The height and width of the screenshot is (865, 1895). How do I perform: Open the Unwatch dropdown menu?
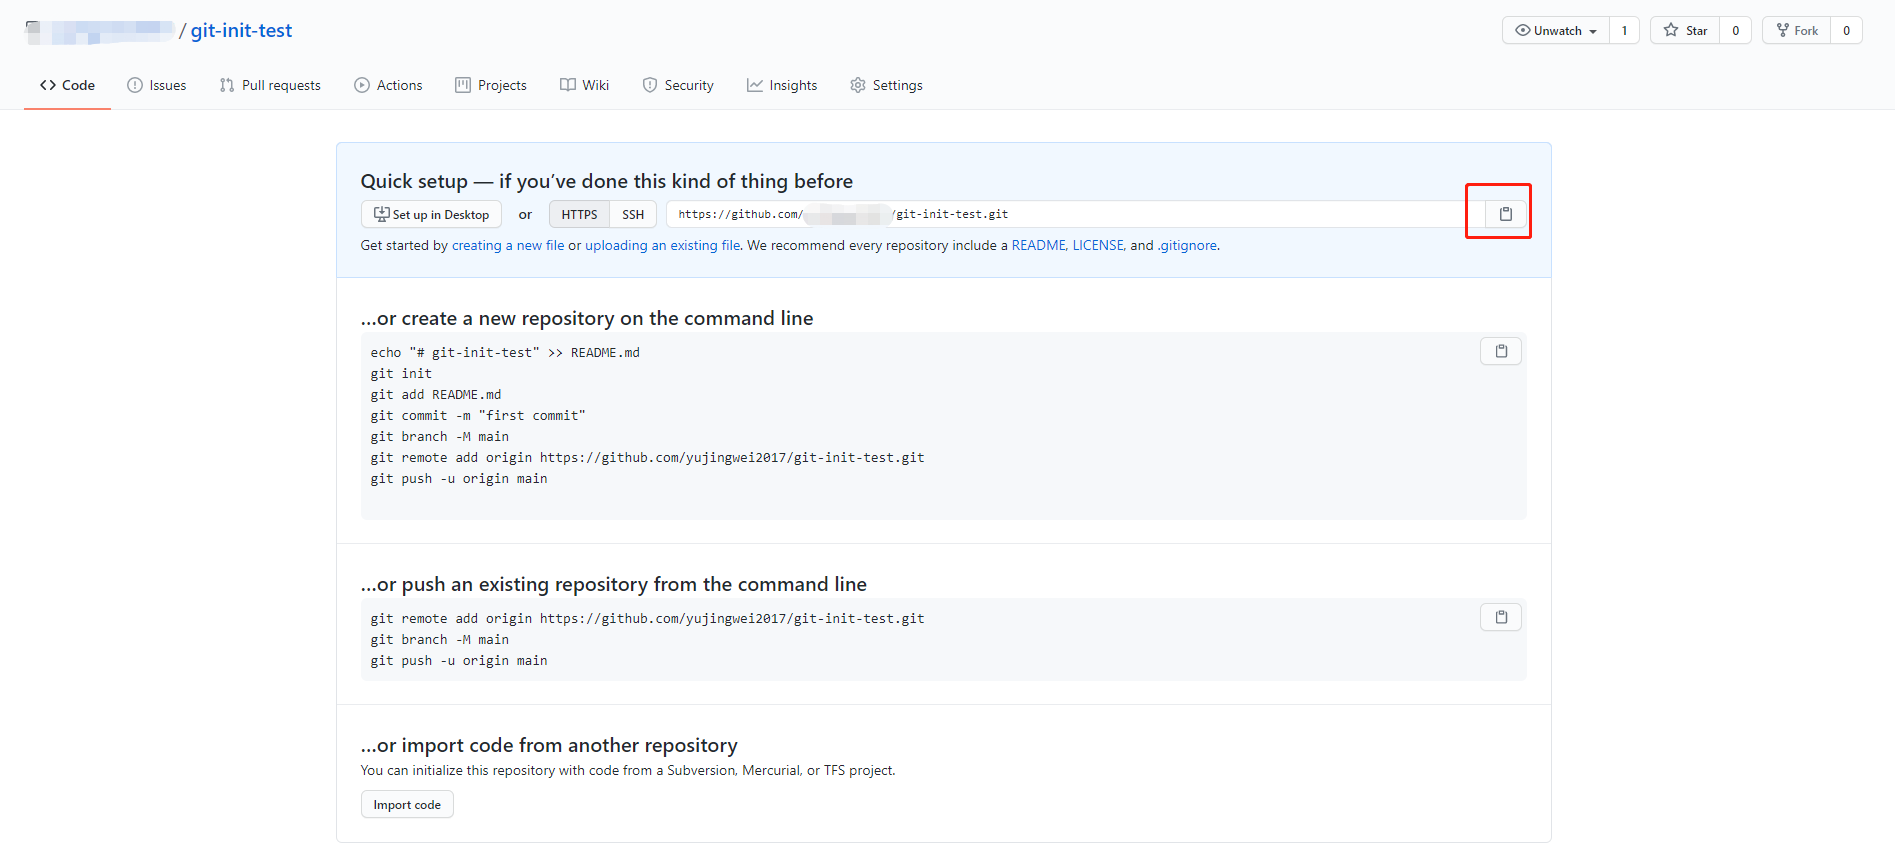1555,31
